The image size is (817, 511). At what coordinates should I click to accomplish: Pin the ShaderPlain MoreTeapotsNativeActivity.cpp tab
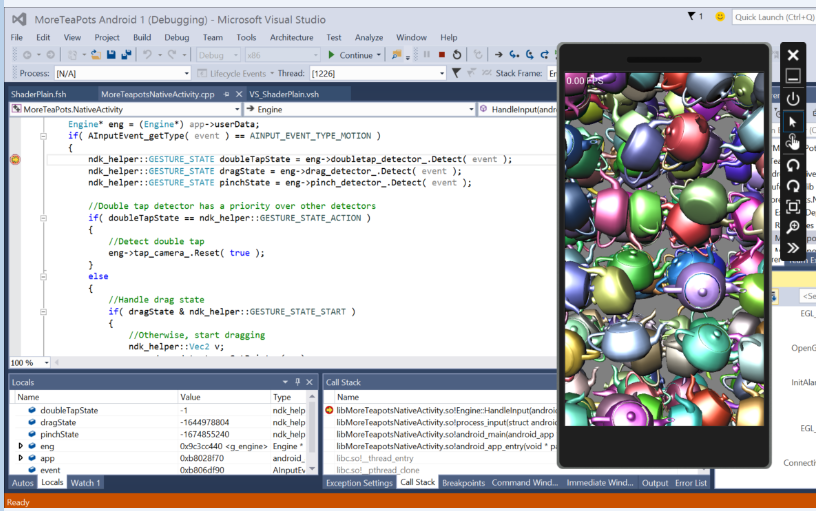(x=227, y=94)
